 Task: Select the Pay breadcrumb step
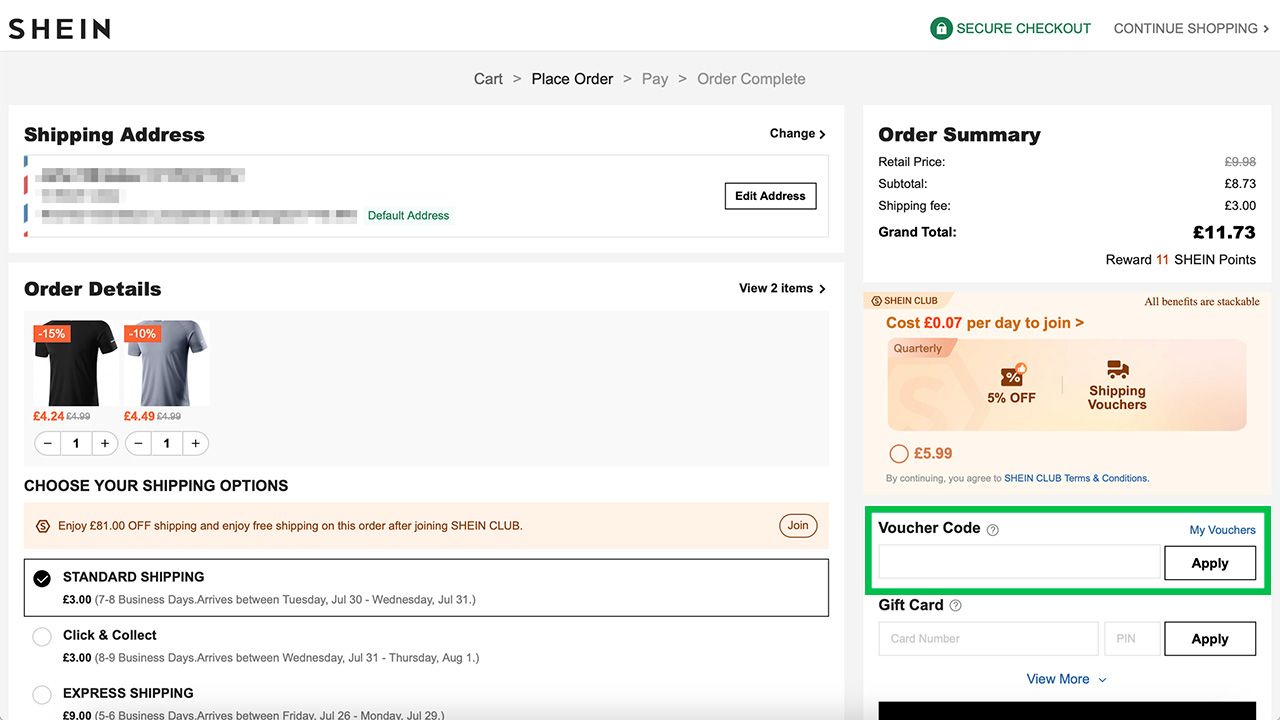(655, 79)
